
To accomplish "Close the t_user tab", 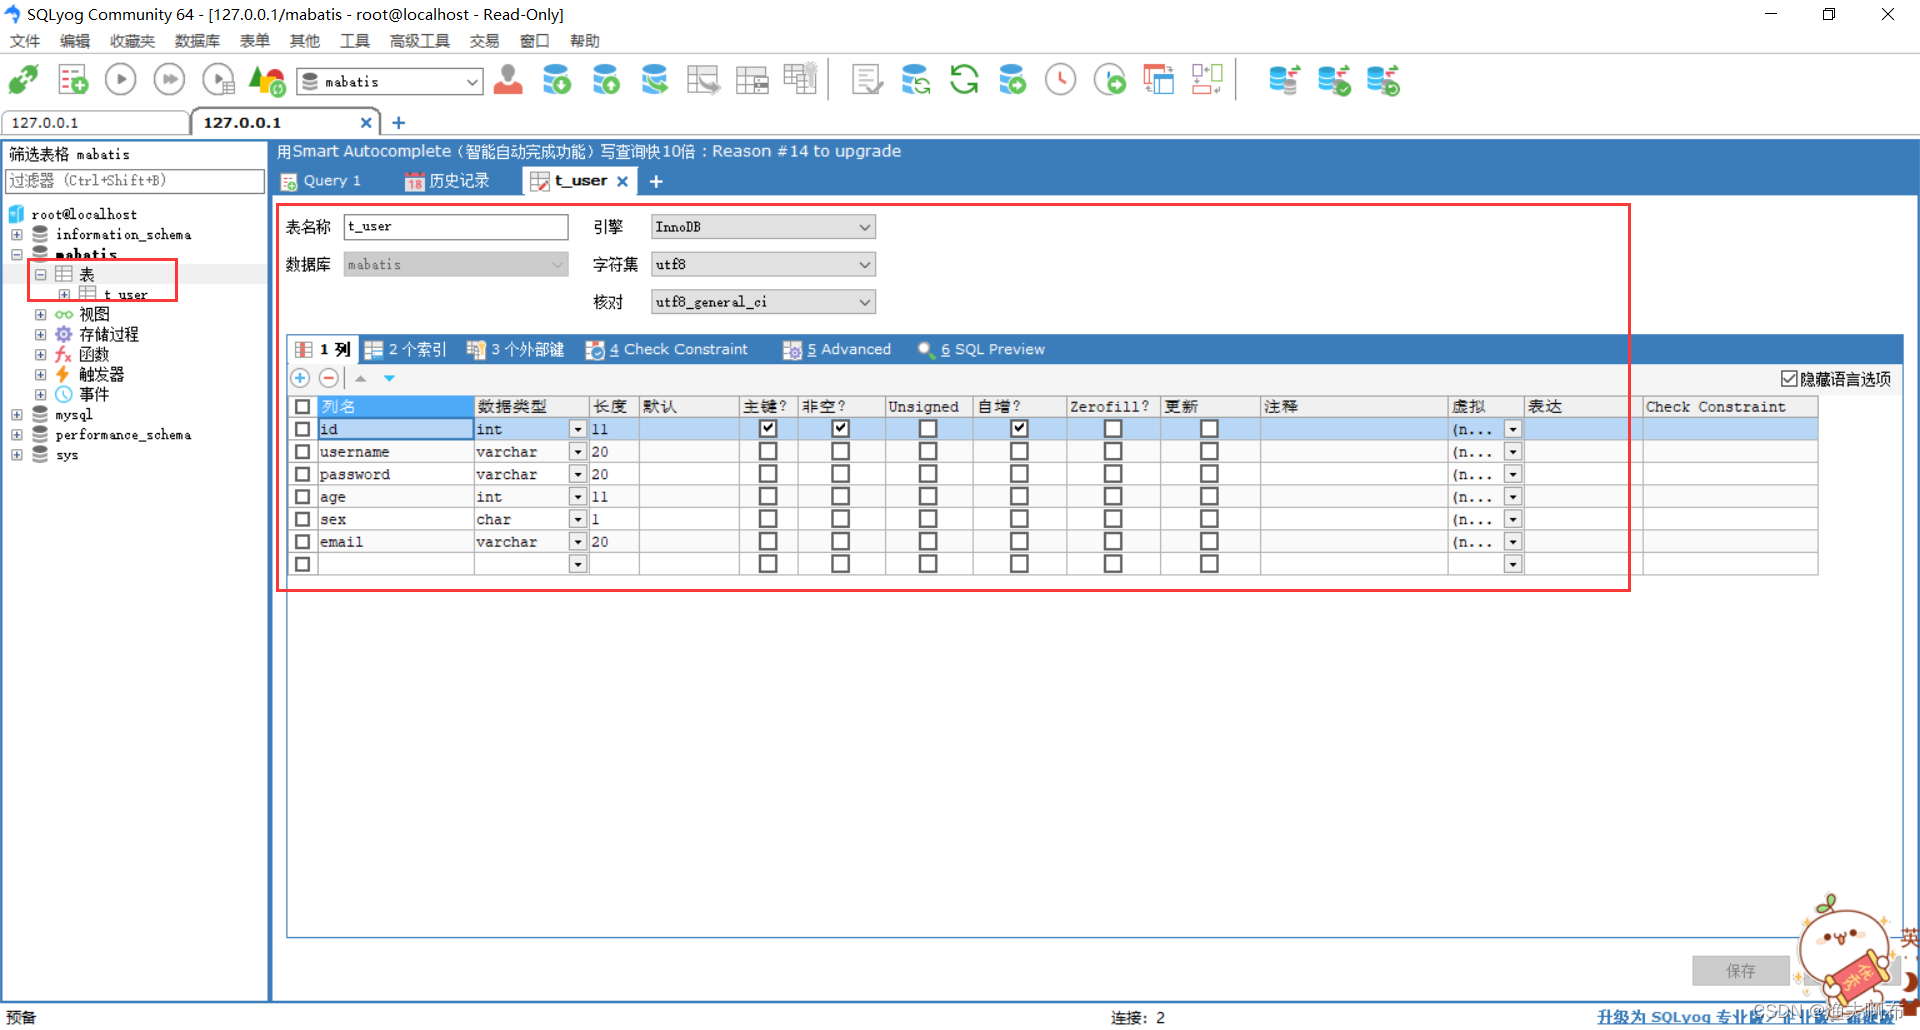I will coord(622,181).
